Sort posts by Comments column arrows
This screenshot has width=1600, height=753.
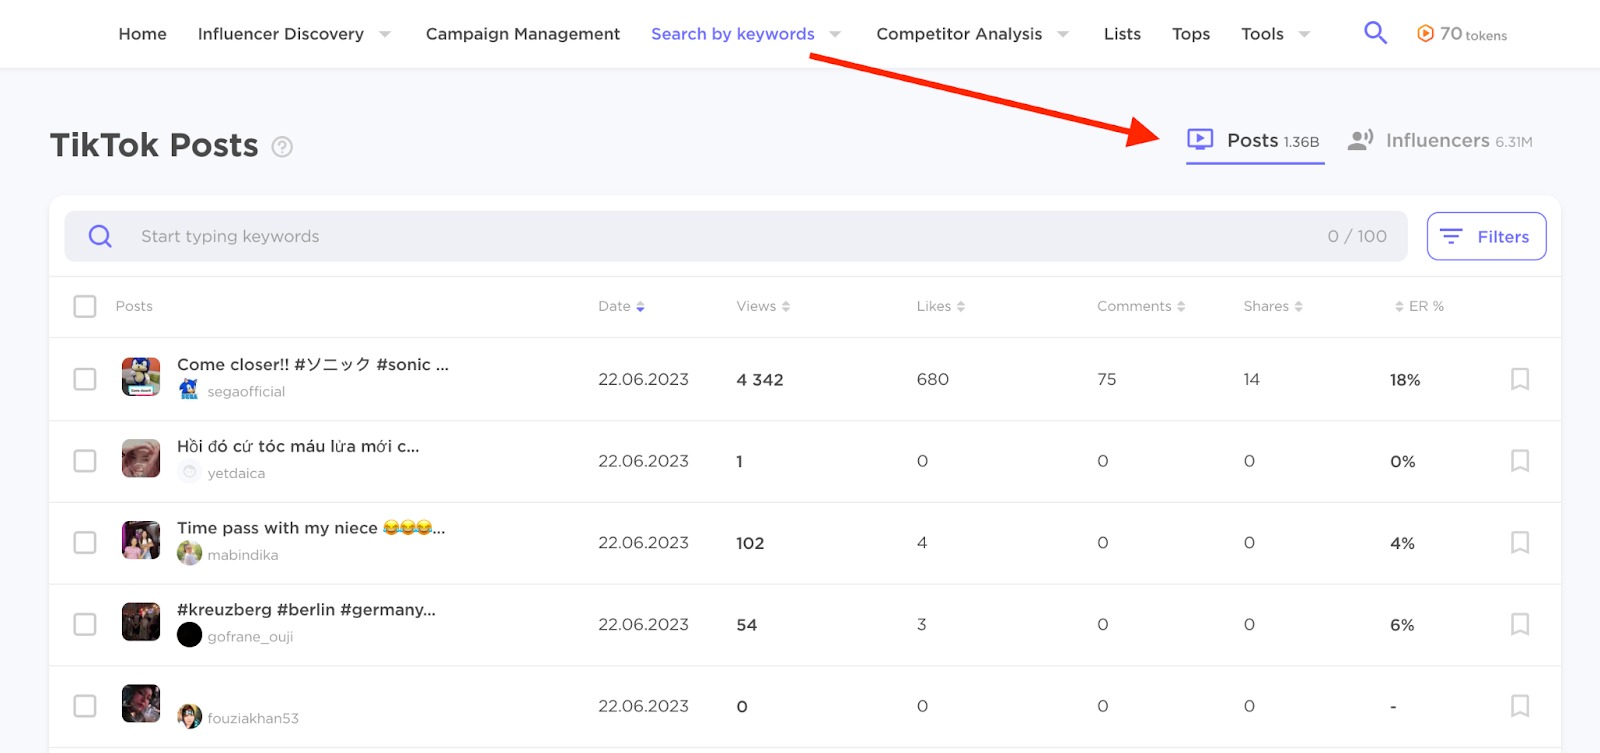[1181, 307]
